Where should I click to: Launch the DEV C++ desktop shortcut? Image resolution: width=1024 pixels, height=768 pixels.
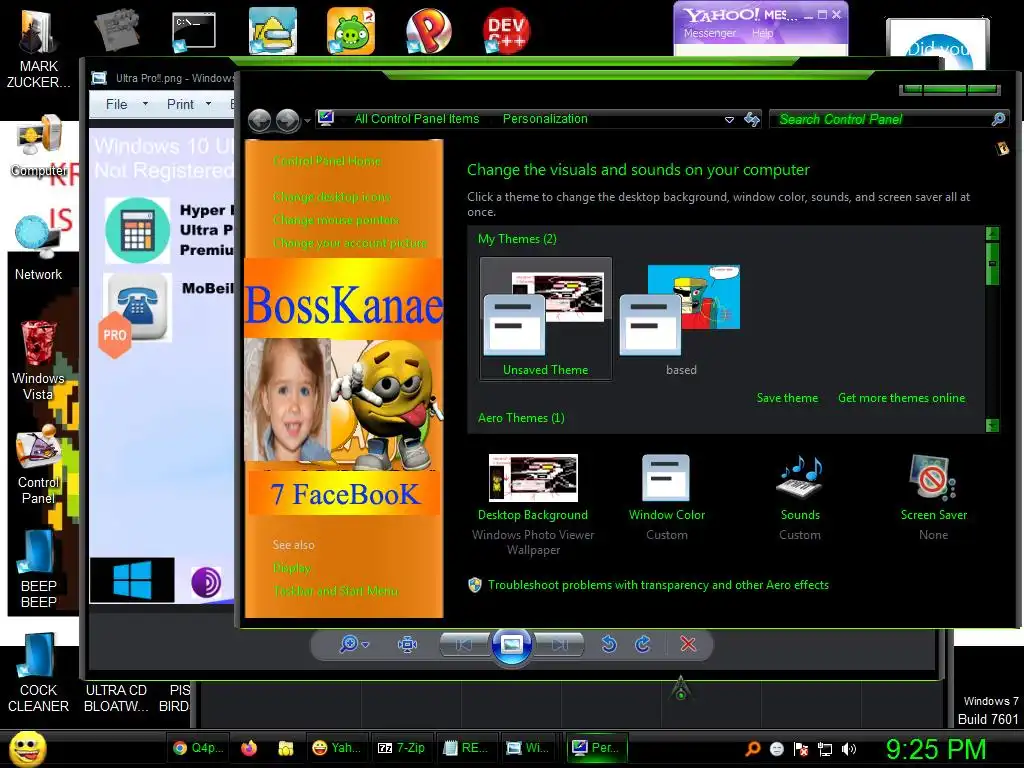point(506,31)
